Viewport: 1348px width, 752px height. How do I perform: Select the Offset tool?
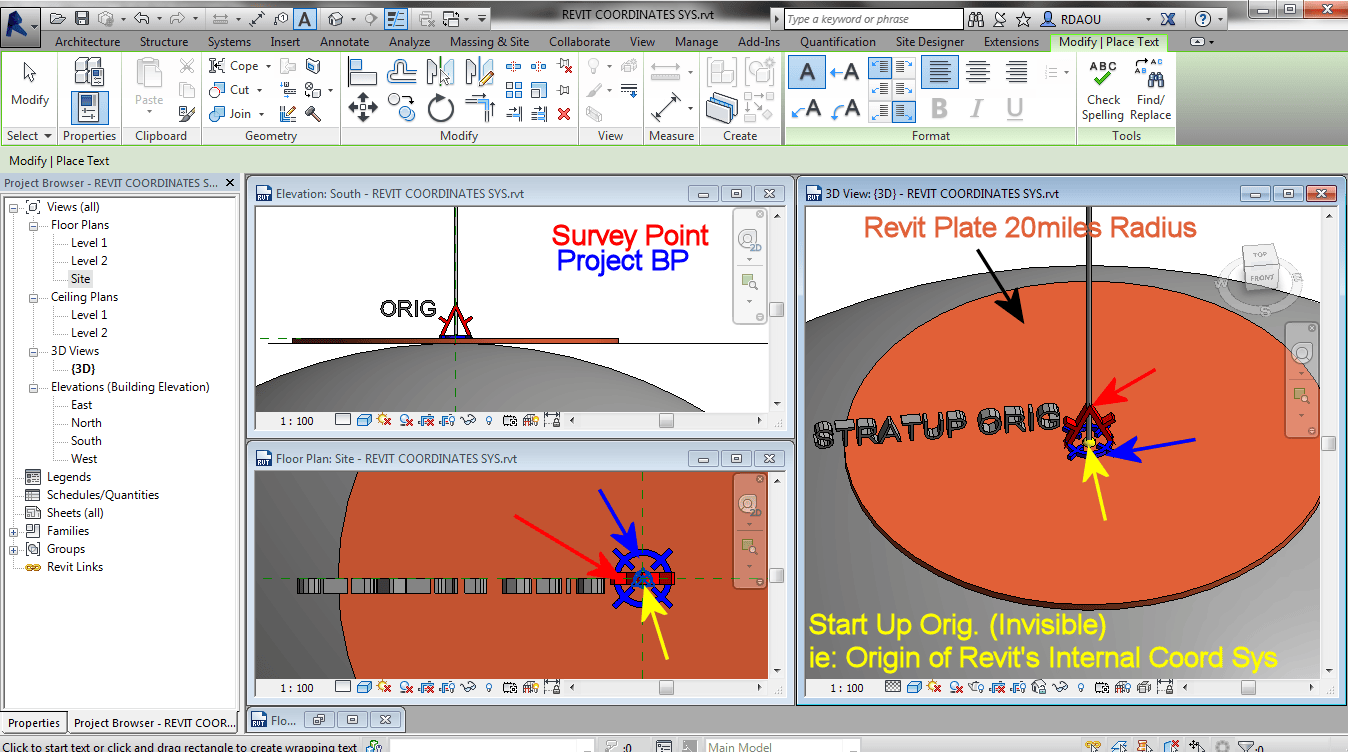click(402, 71)
